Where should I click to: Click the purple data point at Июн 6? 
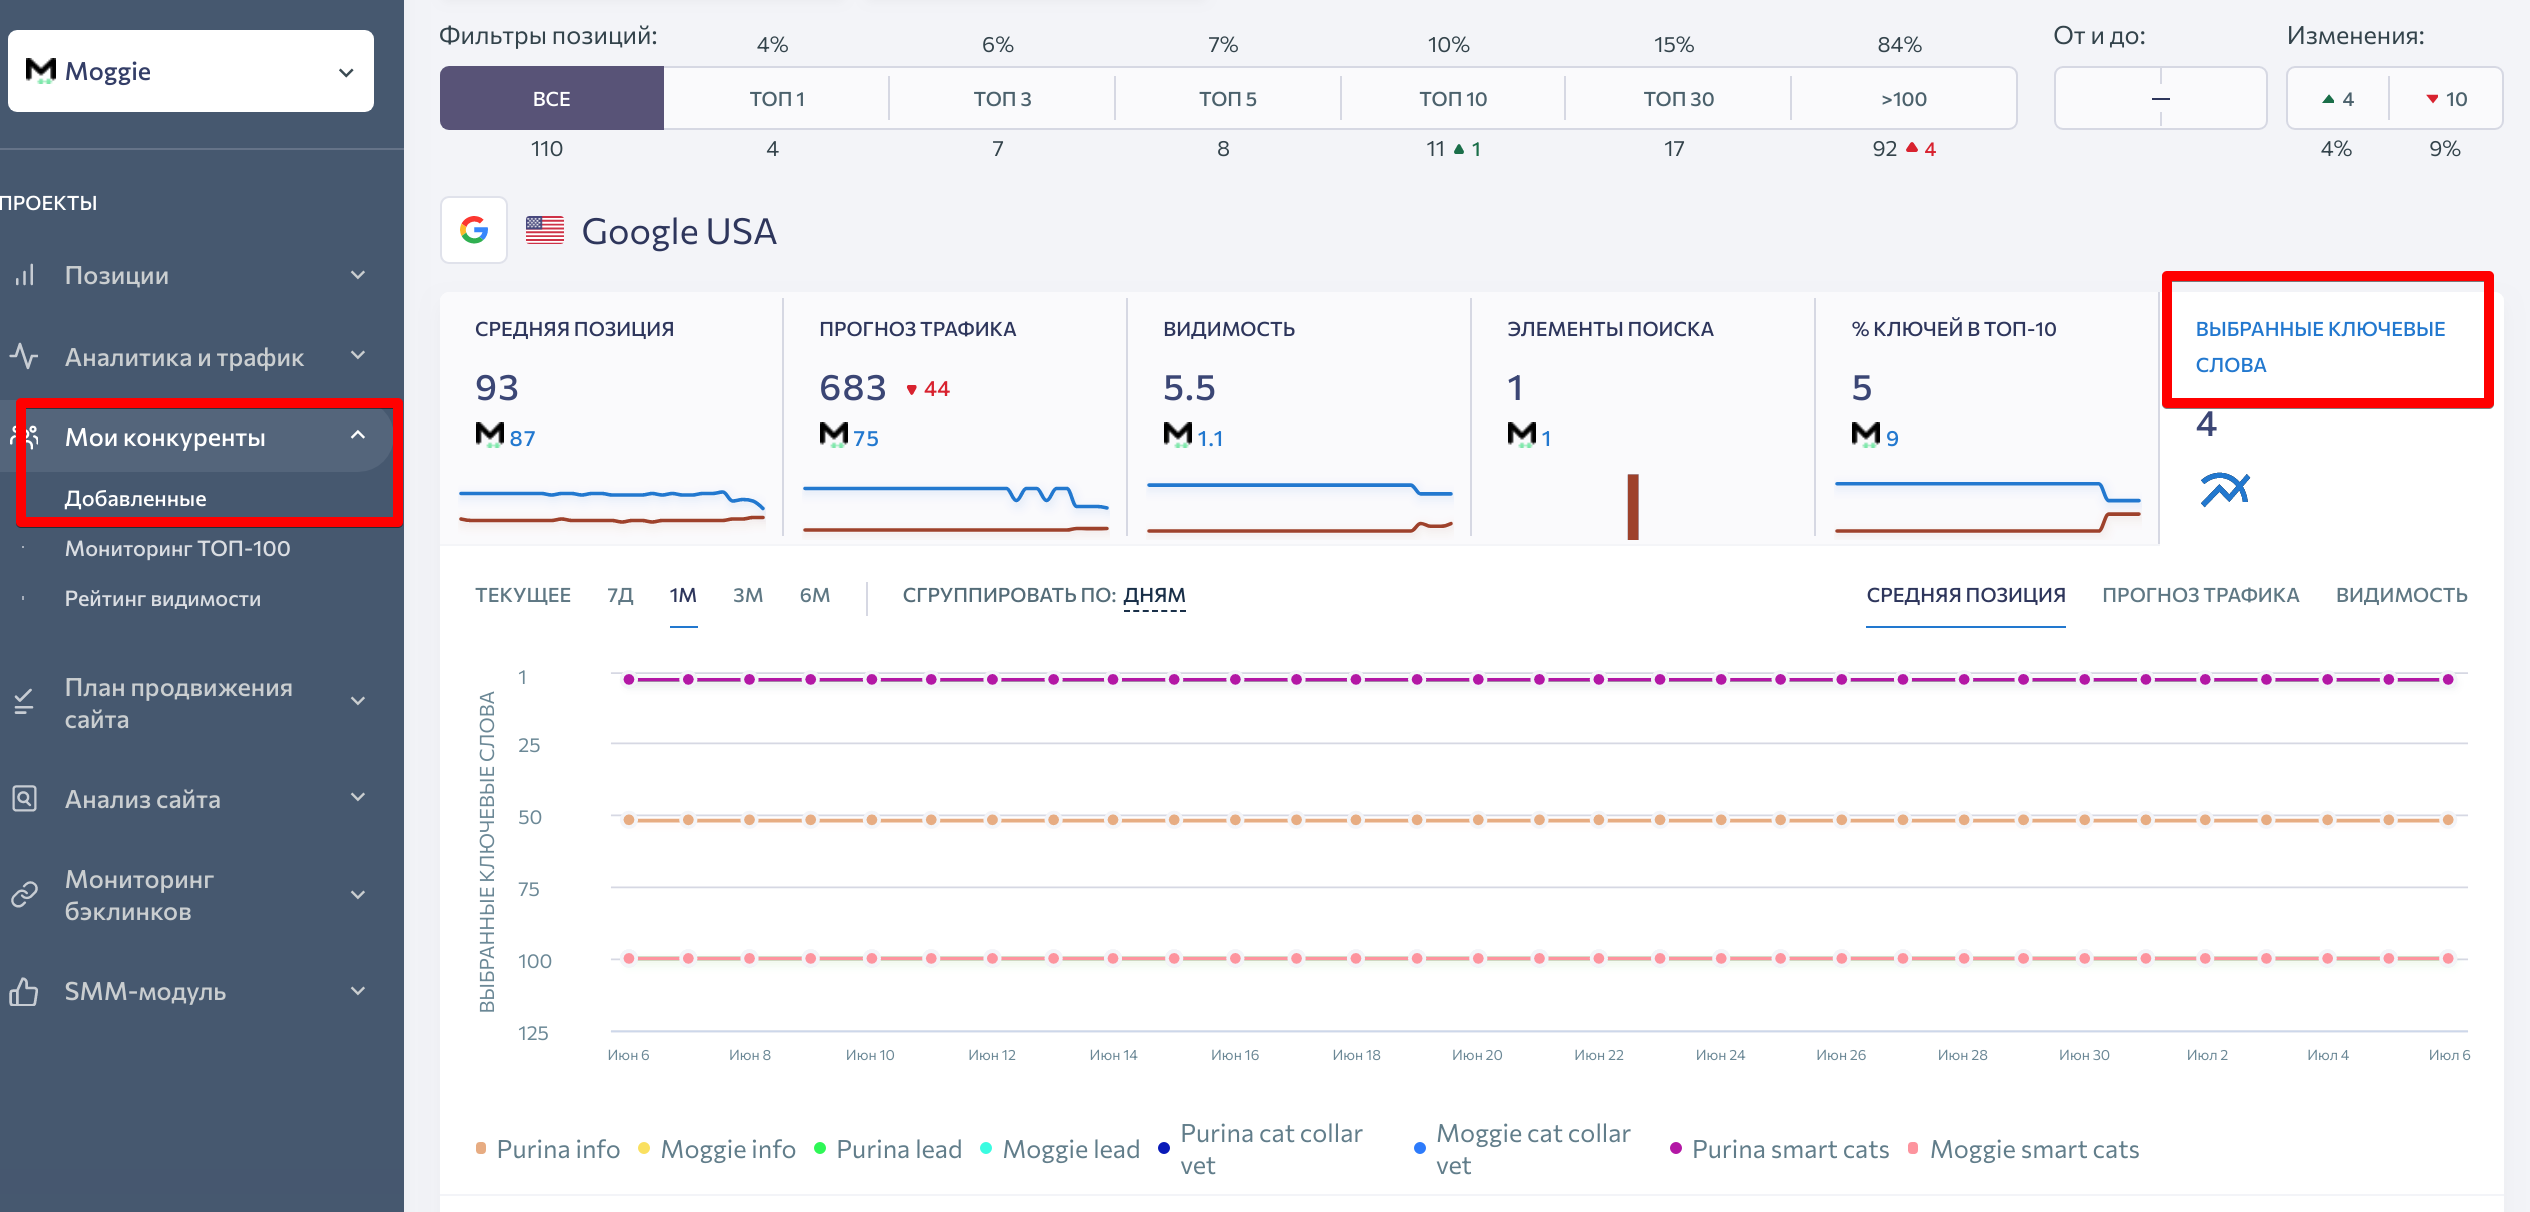click(x=629, y=680)
